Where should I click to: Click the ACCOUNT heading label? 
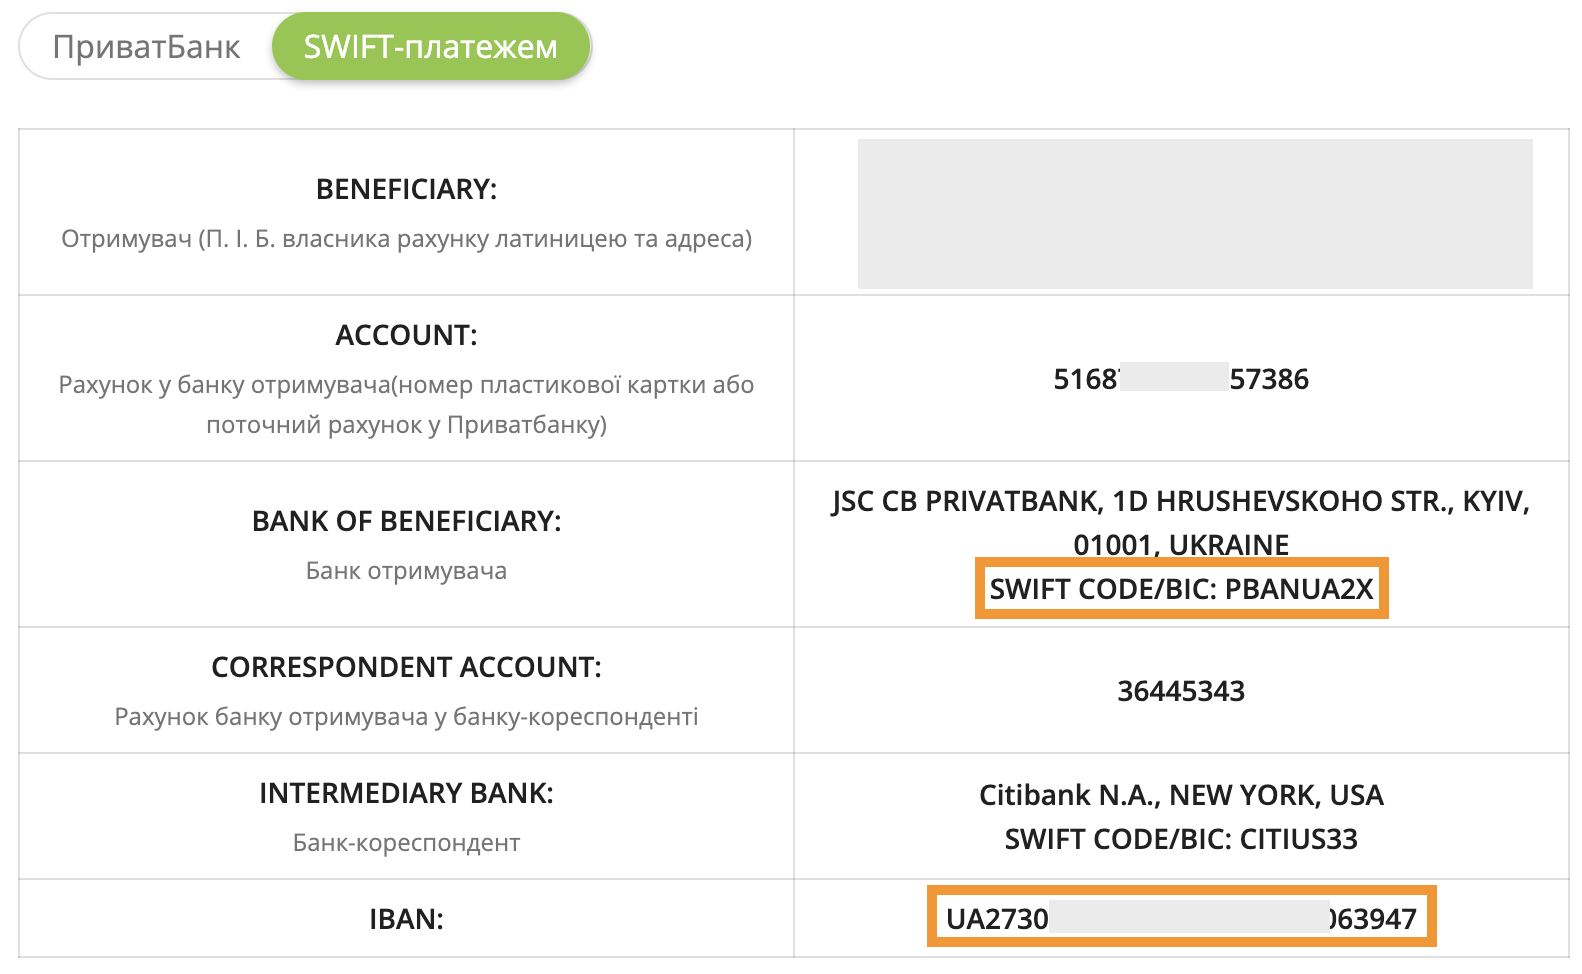coord(406,335)
